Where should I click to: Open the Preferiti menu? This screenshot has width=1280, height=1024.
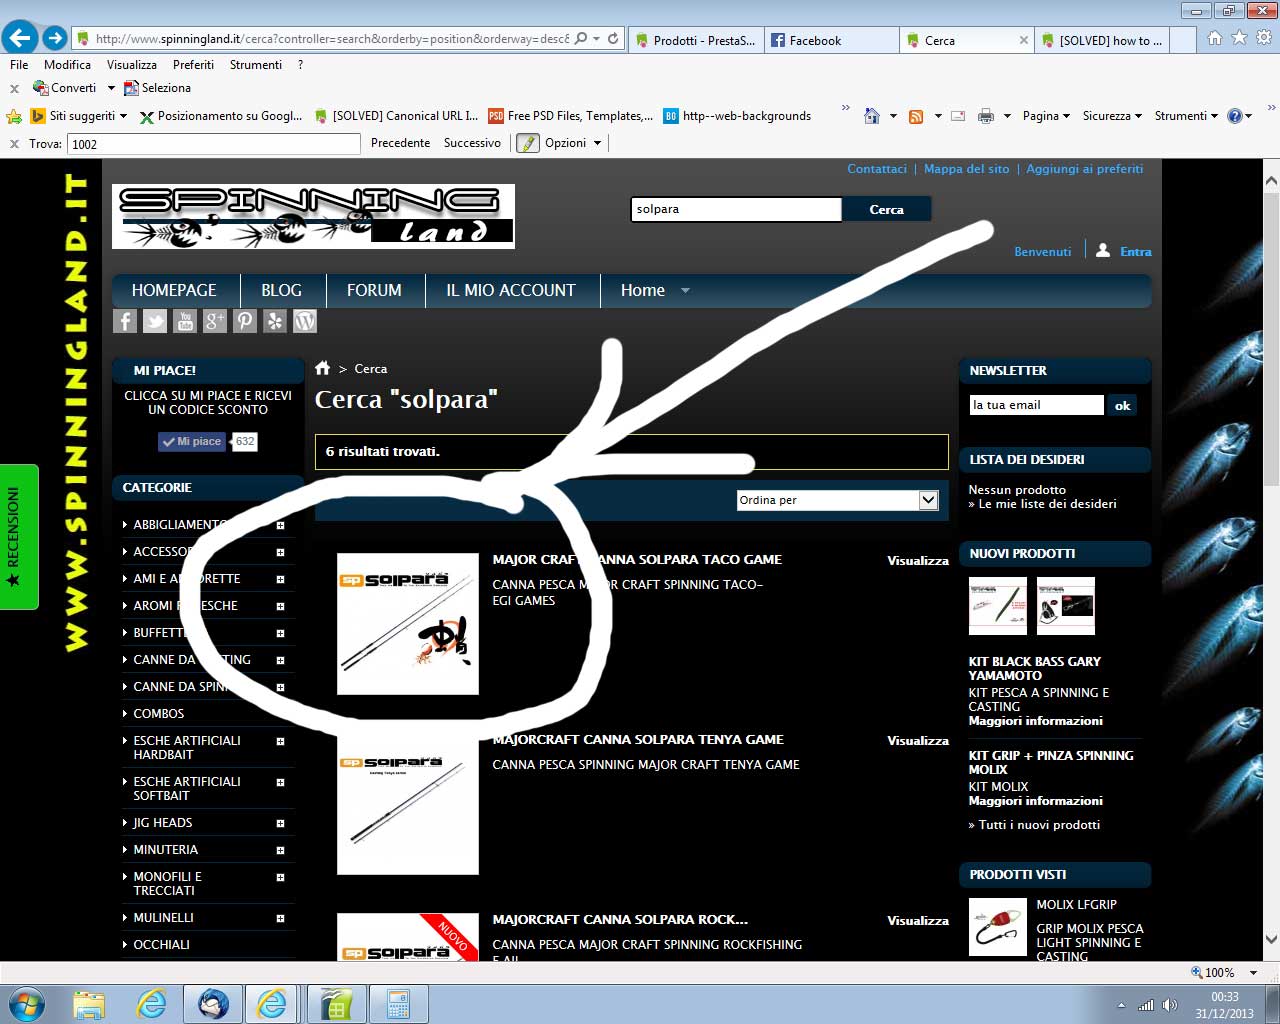193,64
